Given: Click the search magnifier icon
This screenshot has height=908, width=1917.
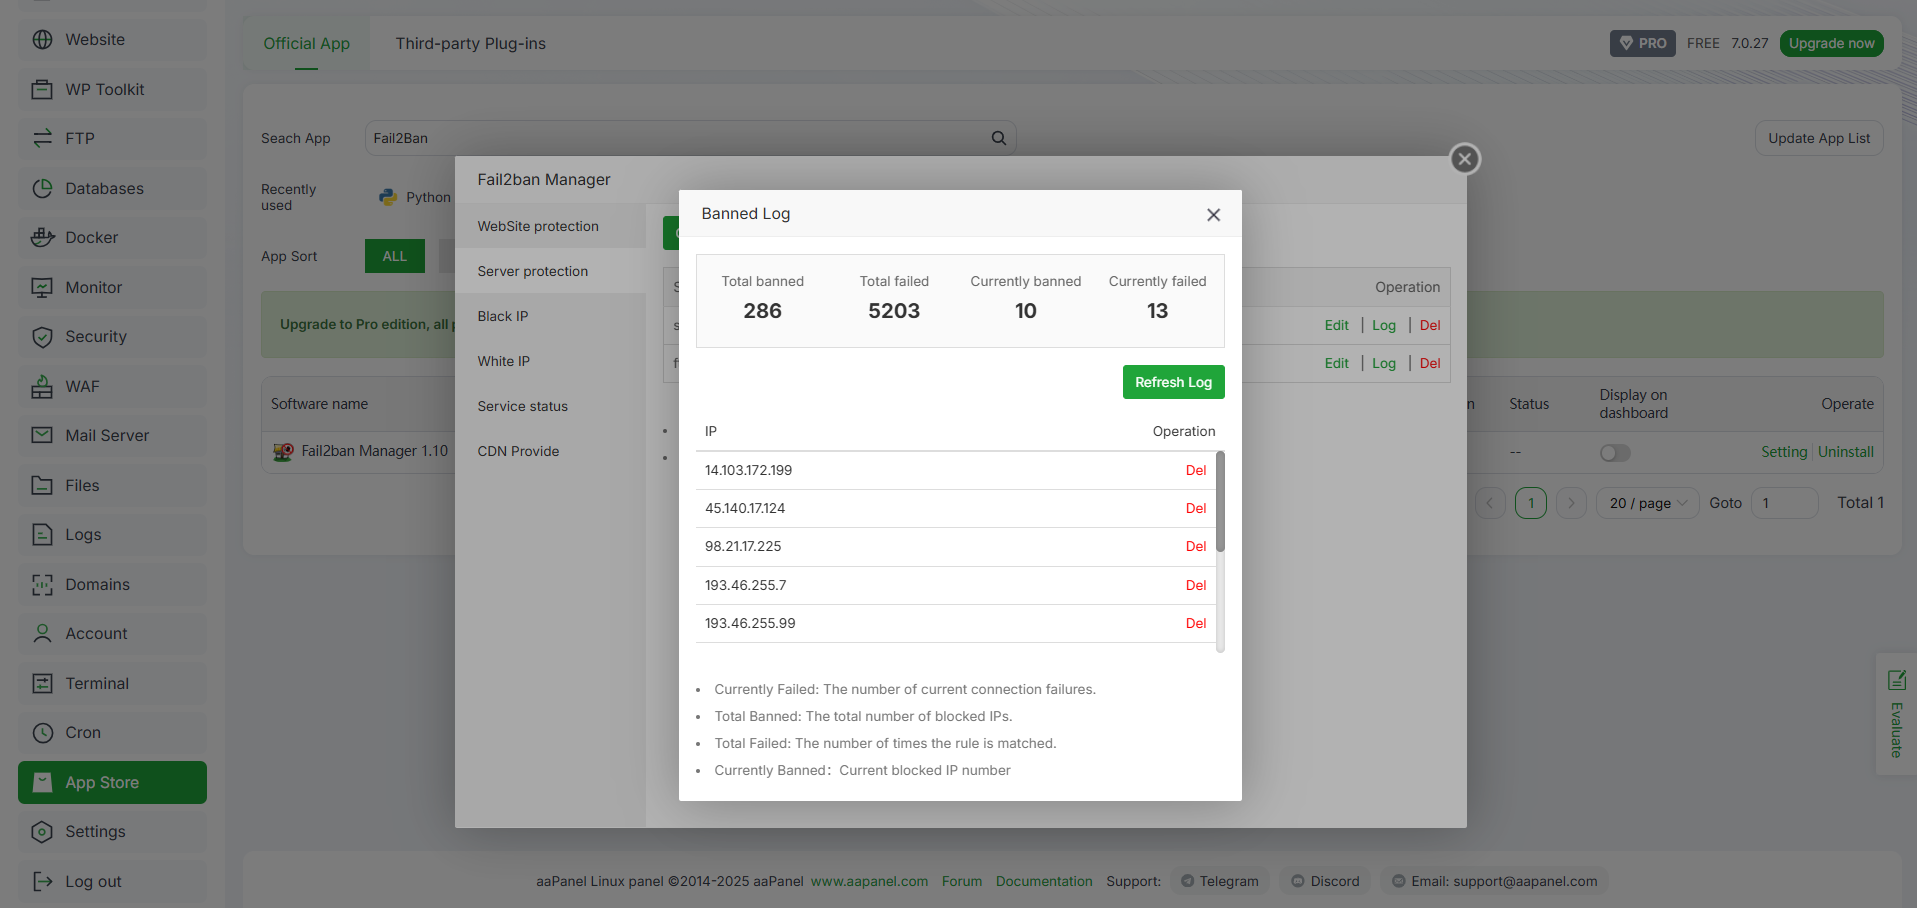Looking at the screenshot, I should pyautogui.click(x=998, y=138).
